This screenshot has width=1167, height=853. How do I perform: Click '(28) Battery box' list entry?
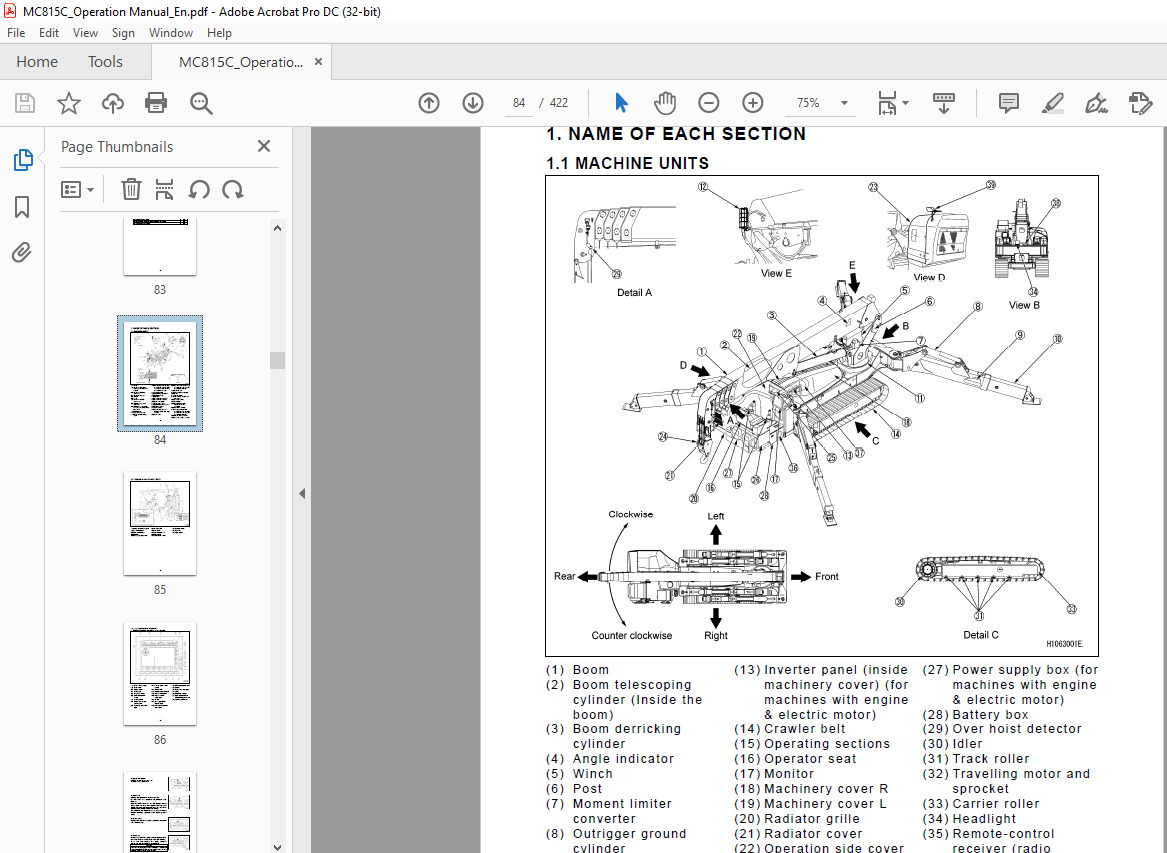(975, 715)
